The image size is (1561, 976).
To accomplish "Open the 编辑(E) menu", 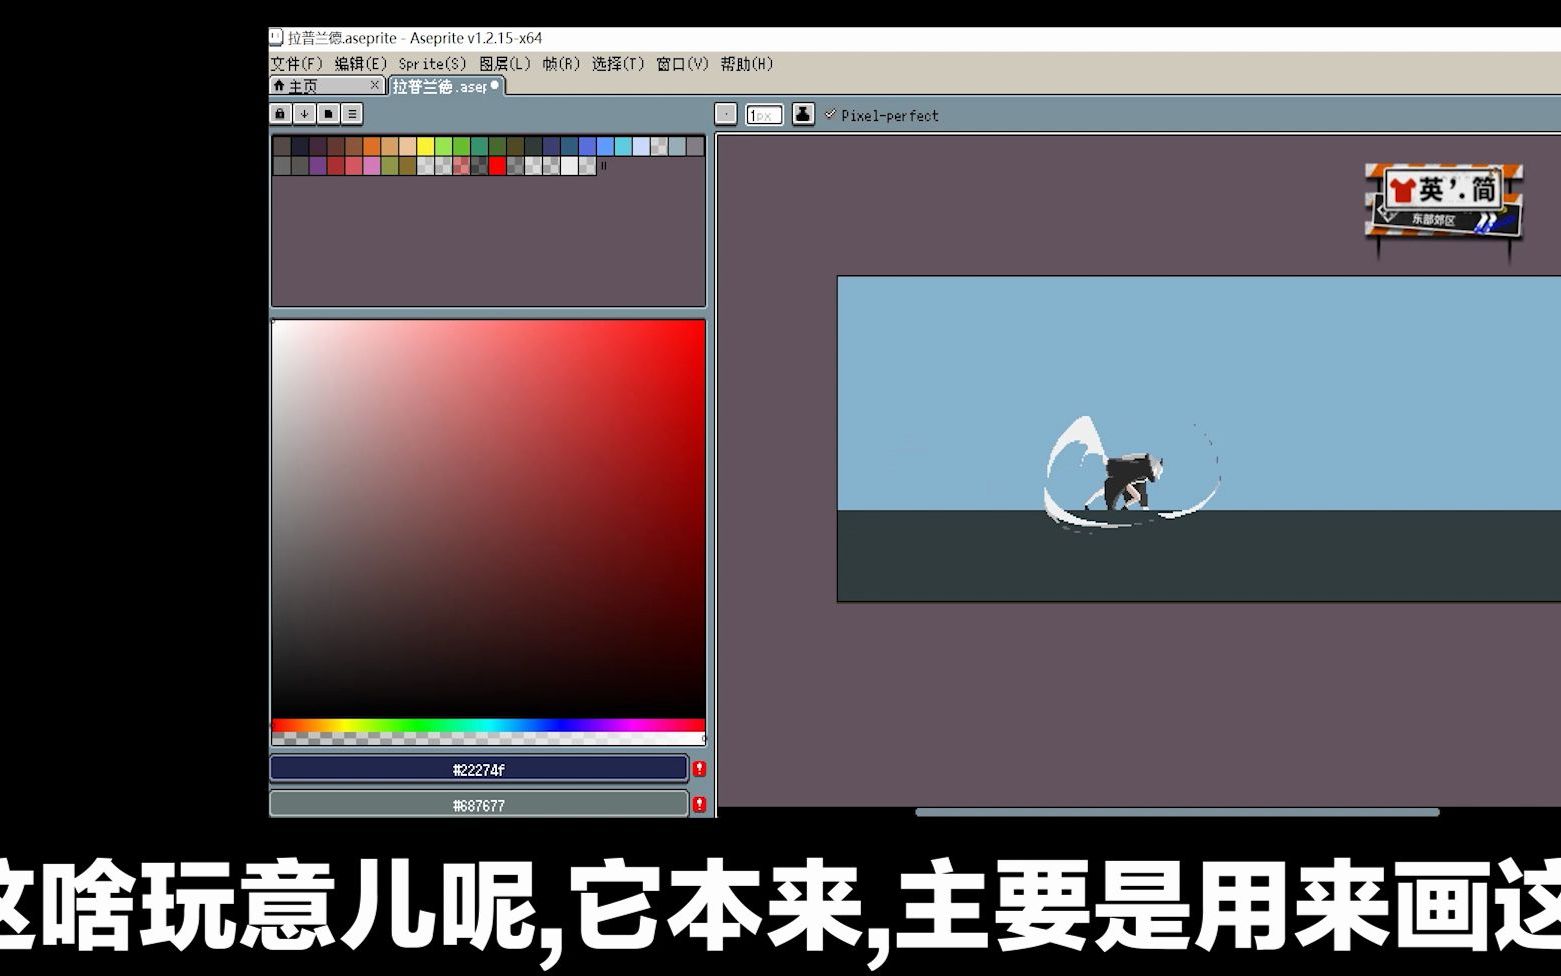I will click(360, 64).
